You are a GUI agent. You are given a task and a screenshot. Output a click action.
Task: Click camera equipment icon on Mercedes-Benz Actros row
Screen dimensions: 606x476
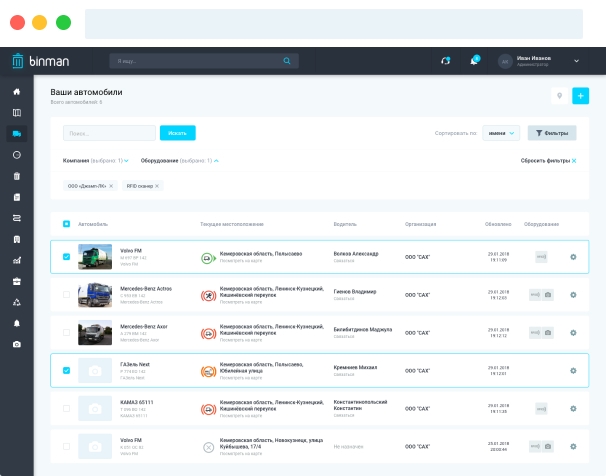point(547,295)
